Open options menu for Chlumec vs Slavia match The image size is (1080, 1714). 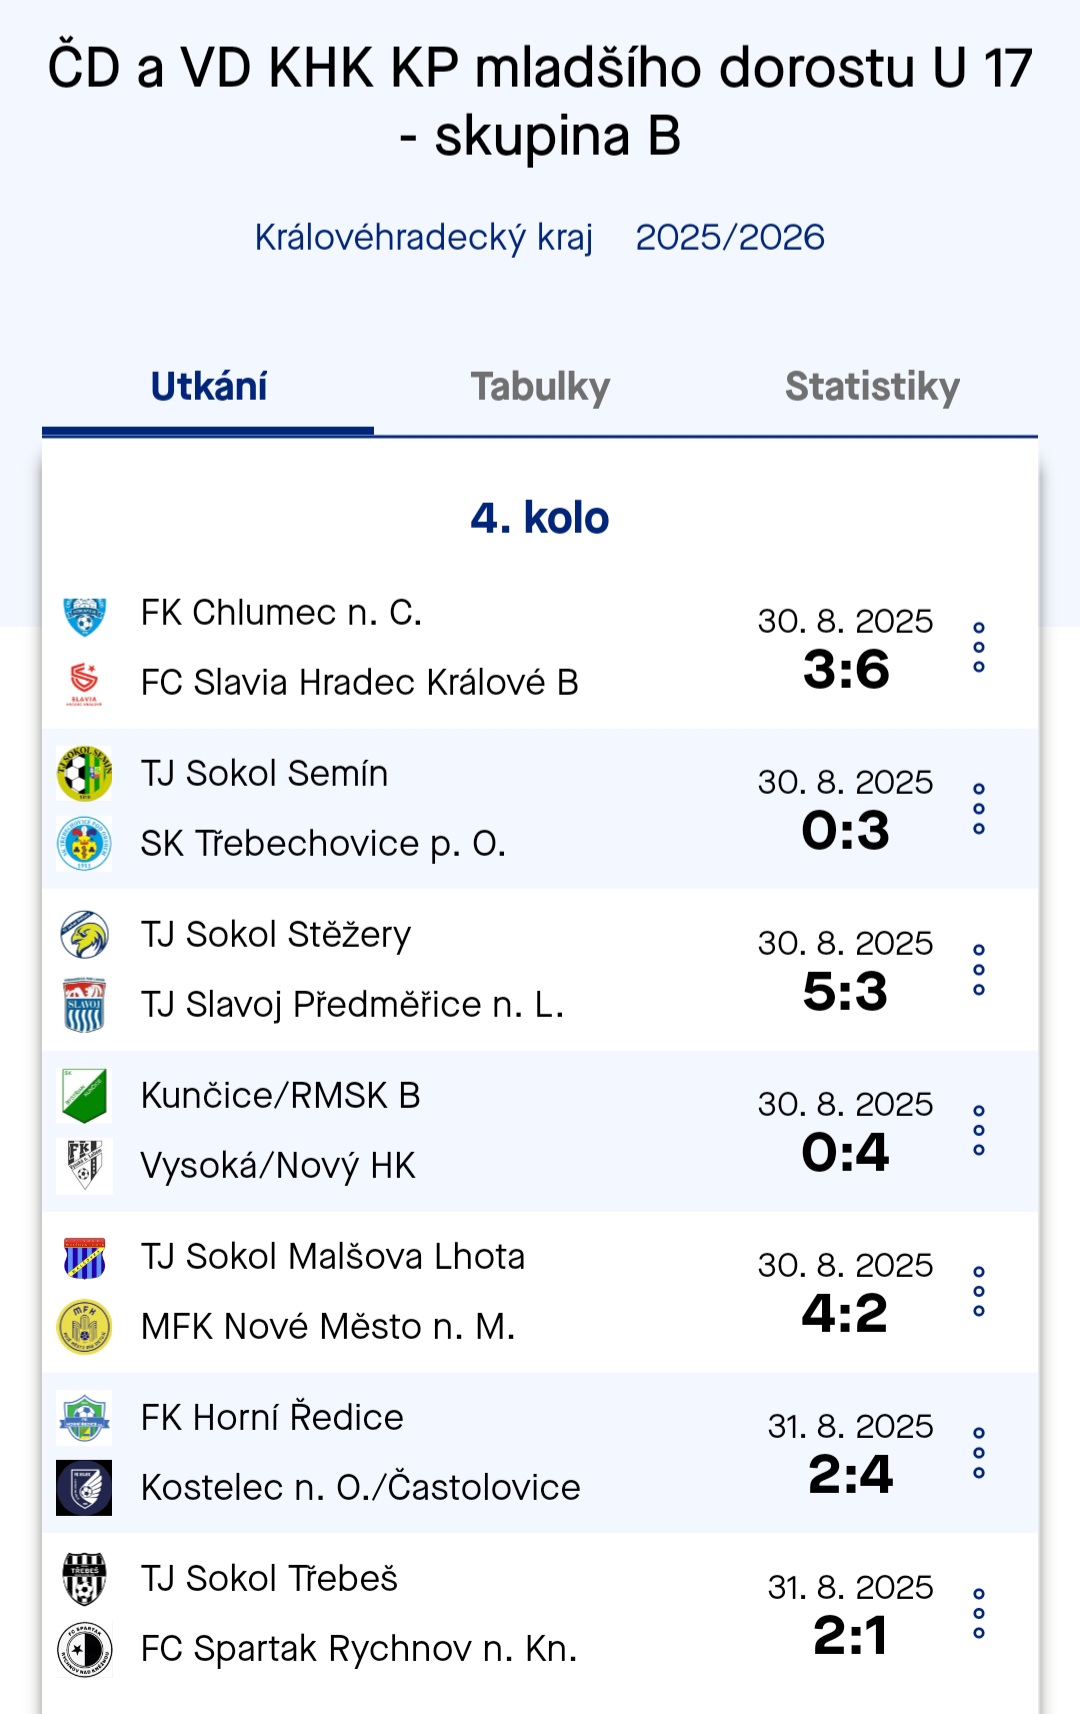click(x=979, y=648)
